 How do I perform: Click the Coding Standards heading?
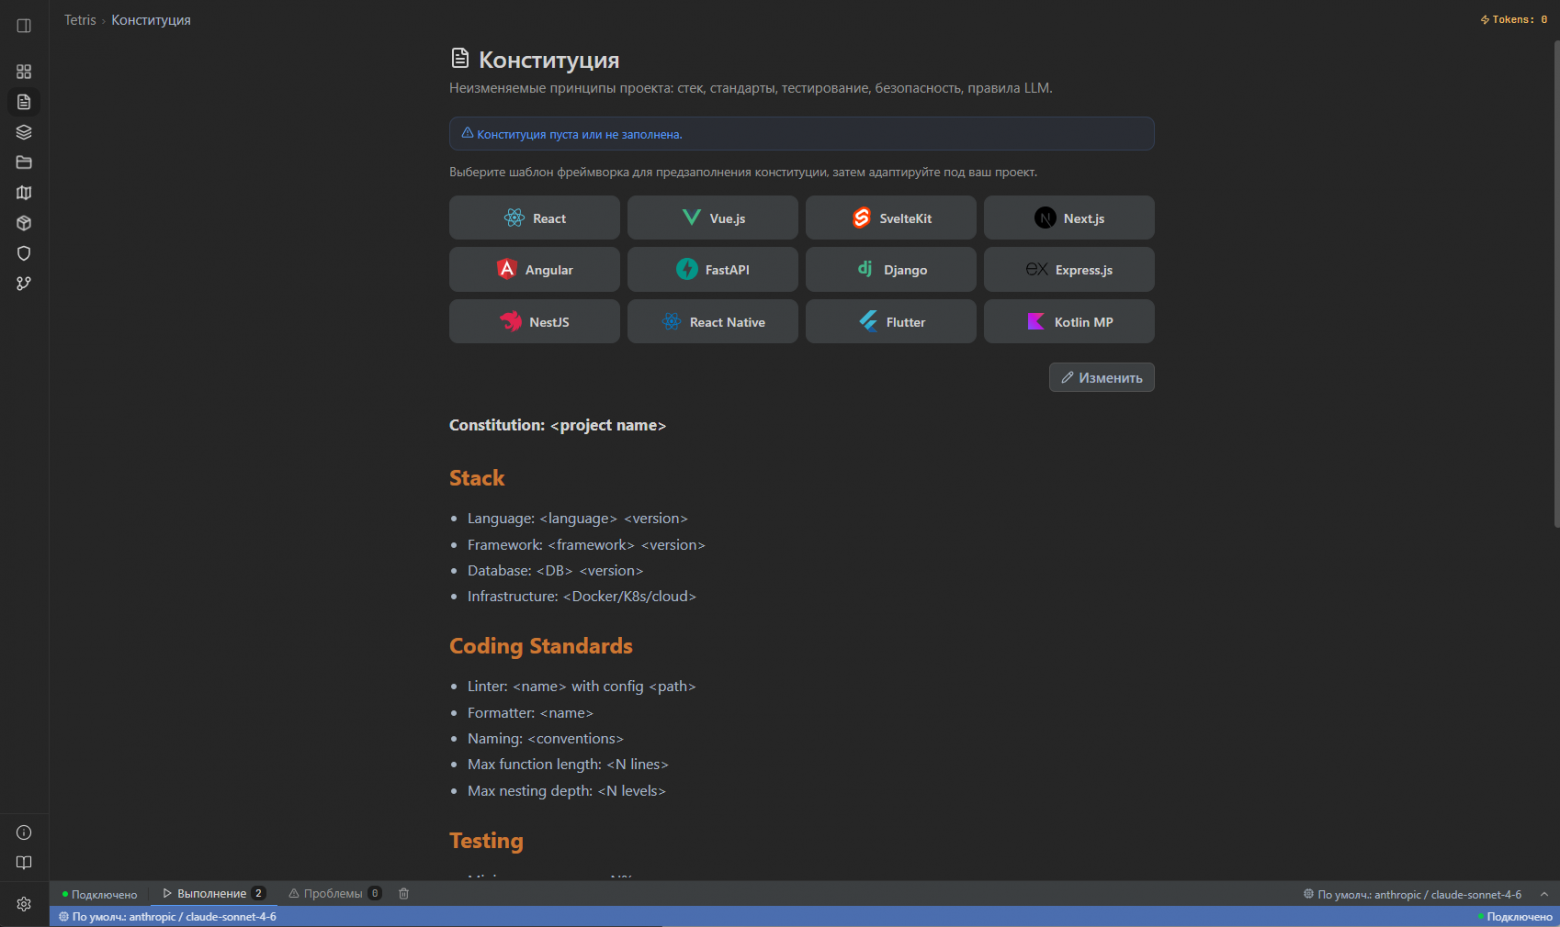[541, 646]
